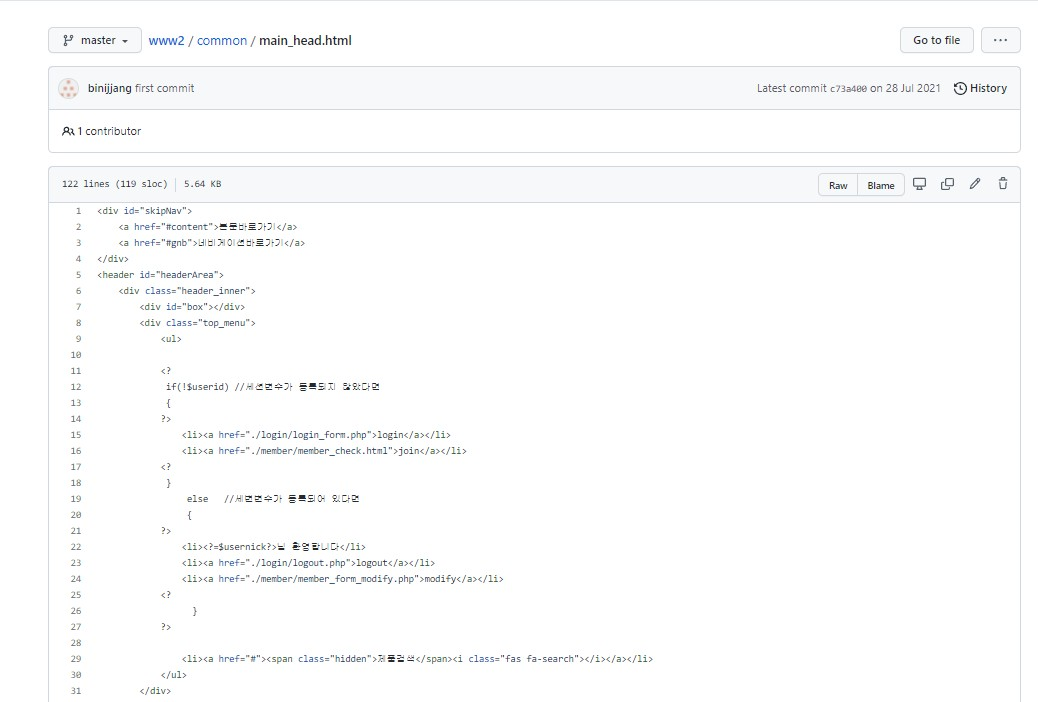Open the History commit log

pos(980,88)
